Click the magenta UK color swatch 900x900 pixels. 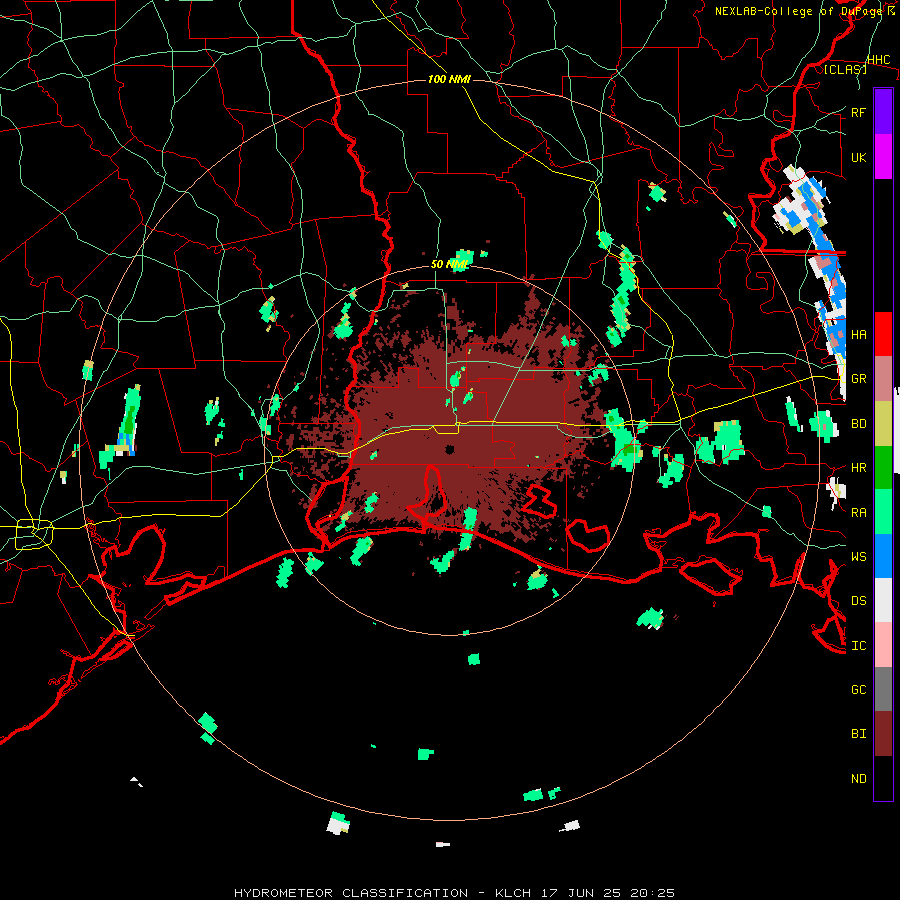(x=883, y=157)
